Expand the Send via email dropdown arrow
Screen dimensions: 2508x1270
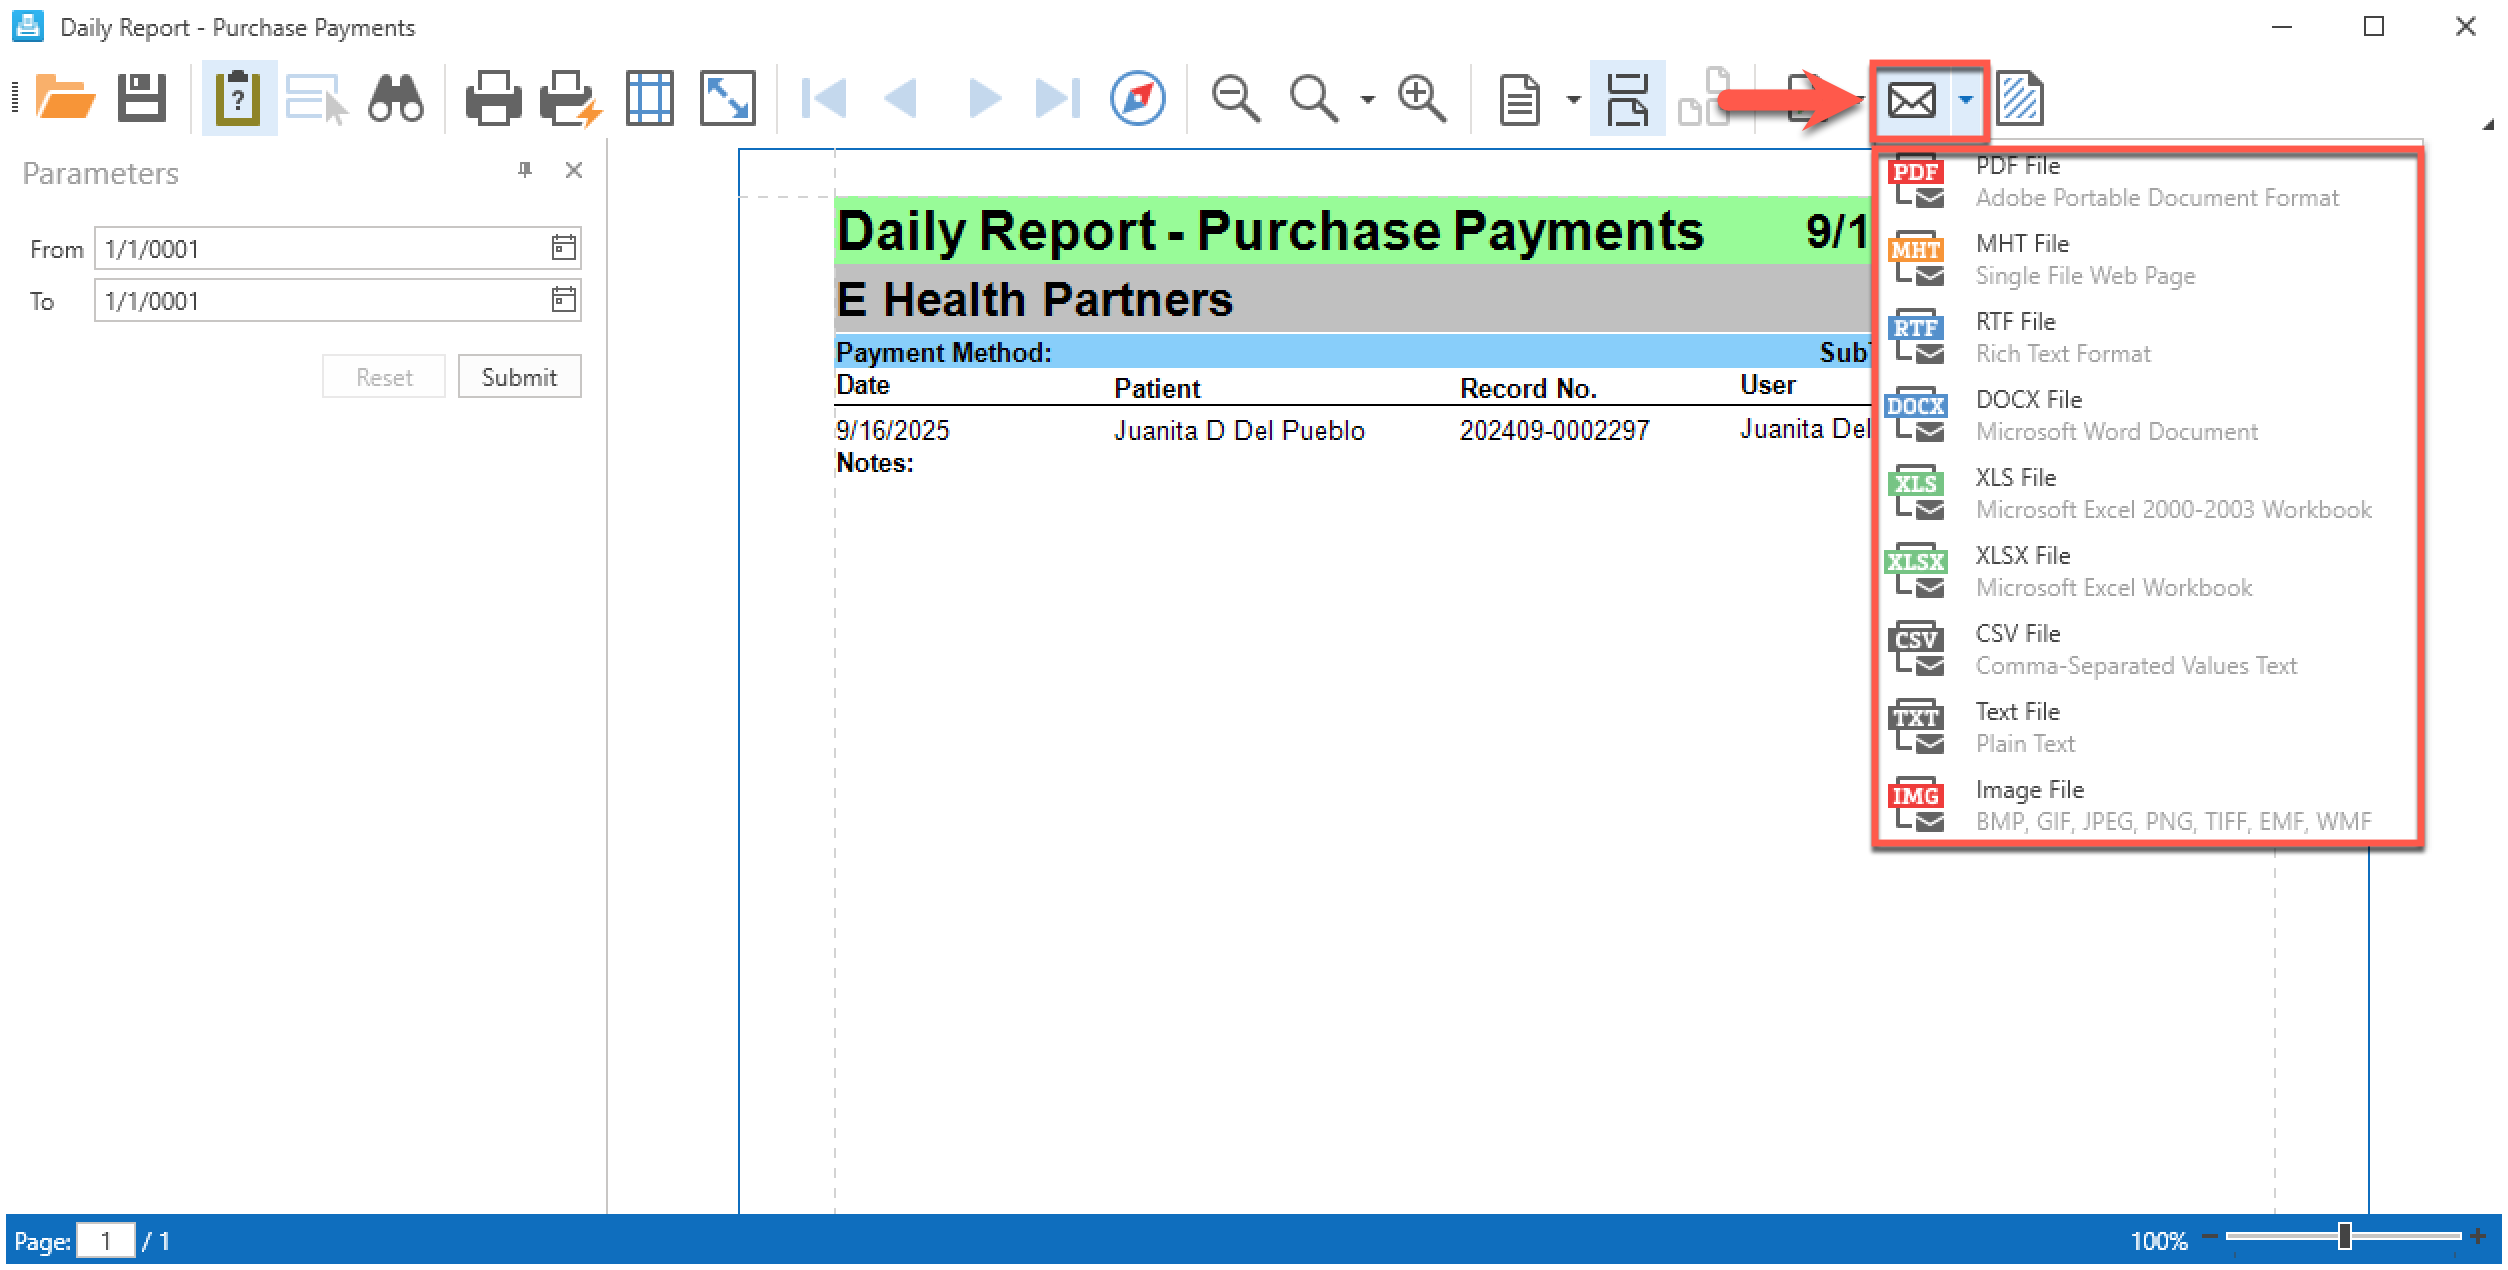pos(1966,99)
